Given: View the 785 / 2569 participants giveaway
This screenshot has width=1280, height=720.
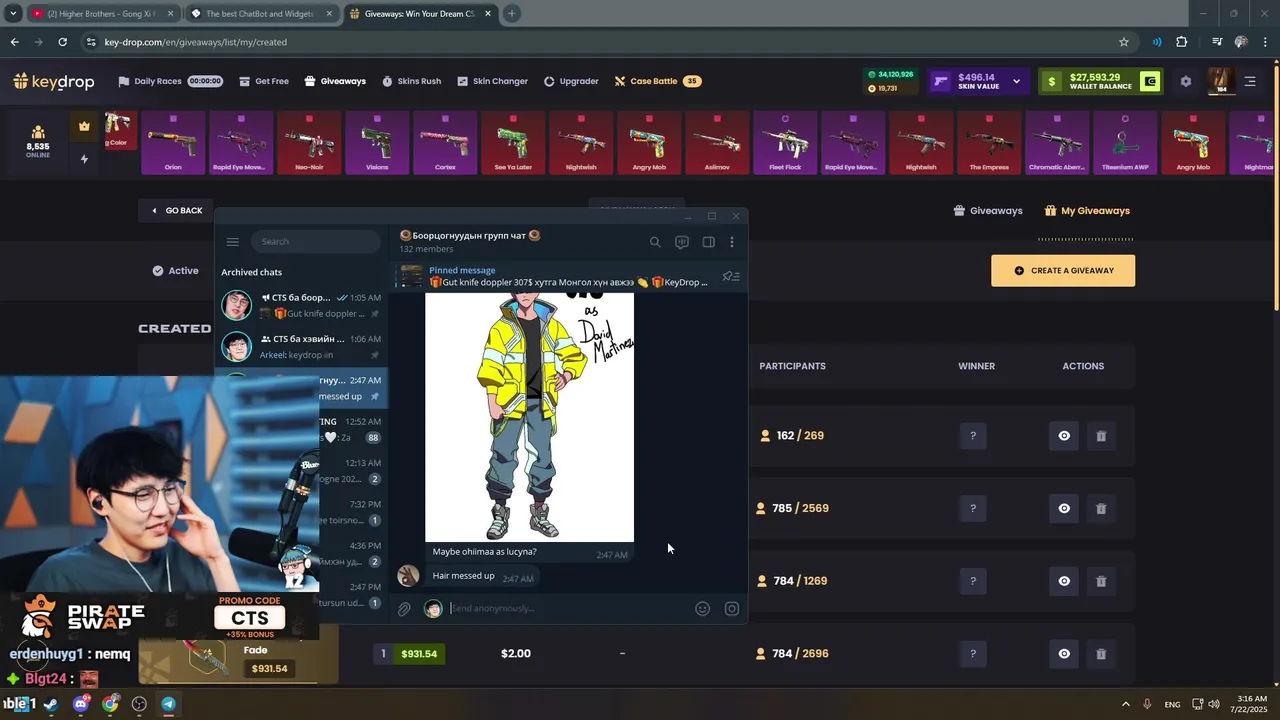Looking at the screenshot, I should pyautogui.click(x=1064, y=508).
